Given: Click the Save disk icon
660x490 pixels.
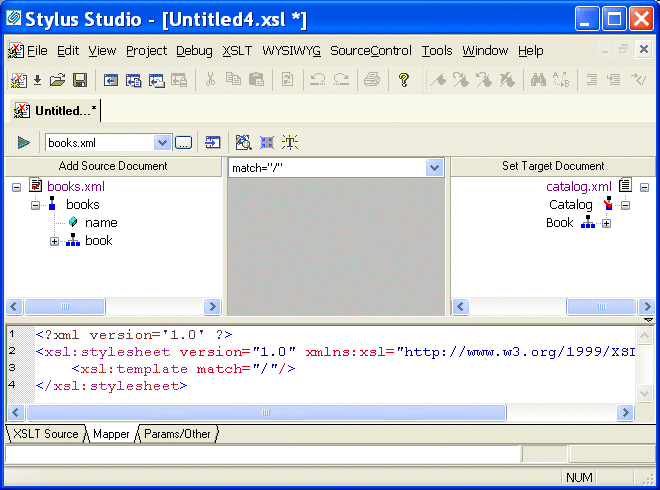Looking at the screenshot, I should (x=79, y=80).
